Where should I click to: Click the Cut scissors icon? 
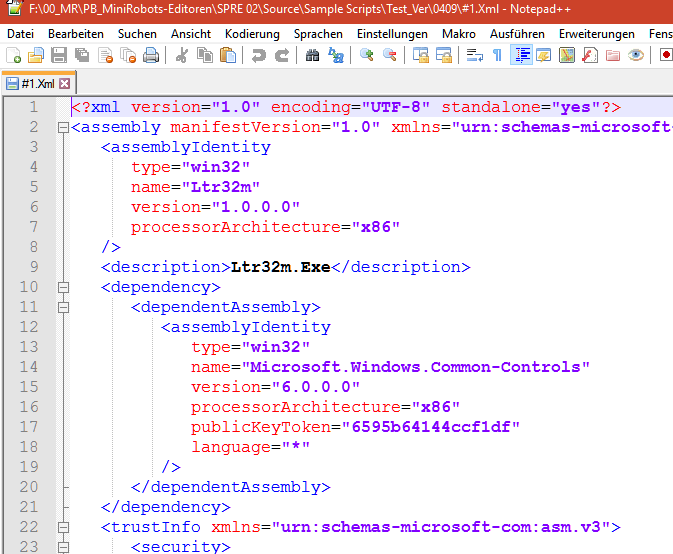point(182,55)
